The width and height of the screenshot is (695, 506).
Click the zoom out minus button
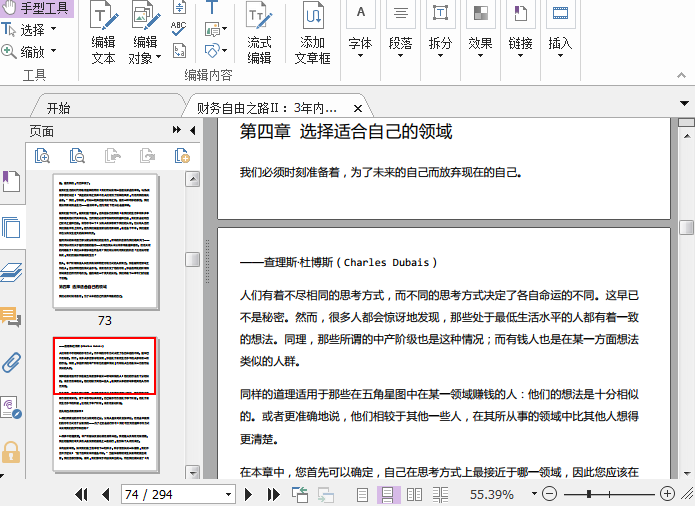(x=550, y=494)
